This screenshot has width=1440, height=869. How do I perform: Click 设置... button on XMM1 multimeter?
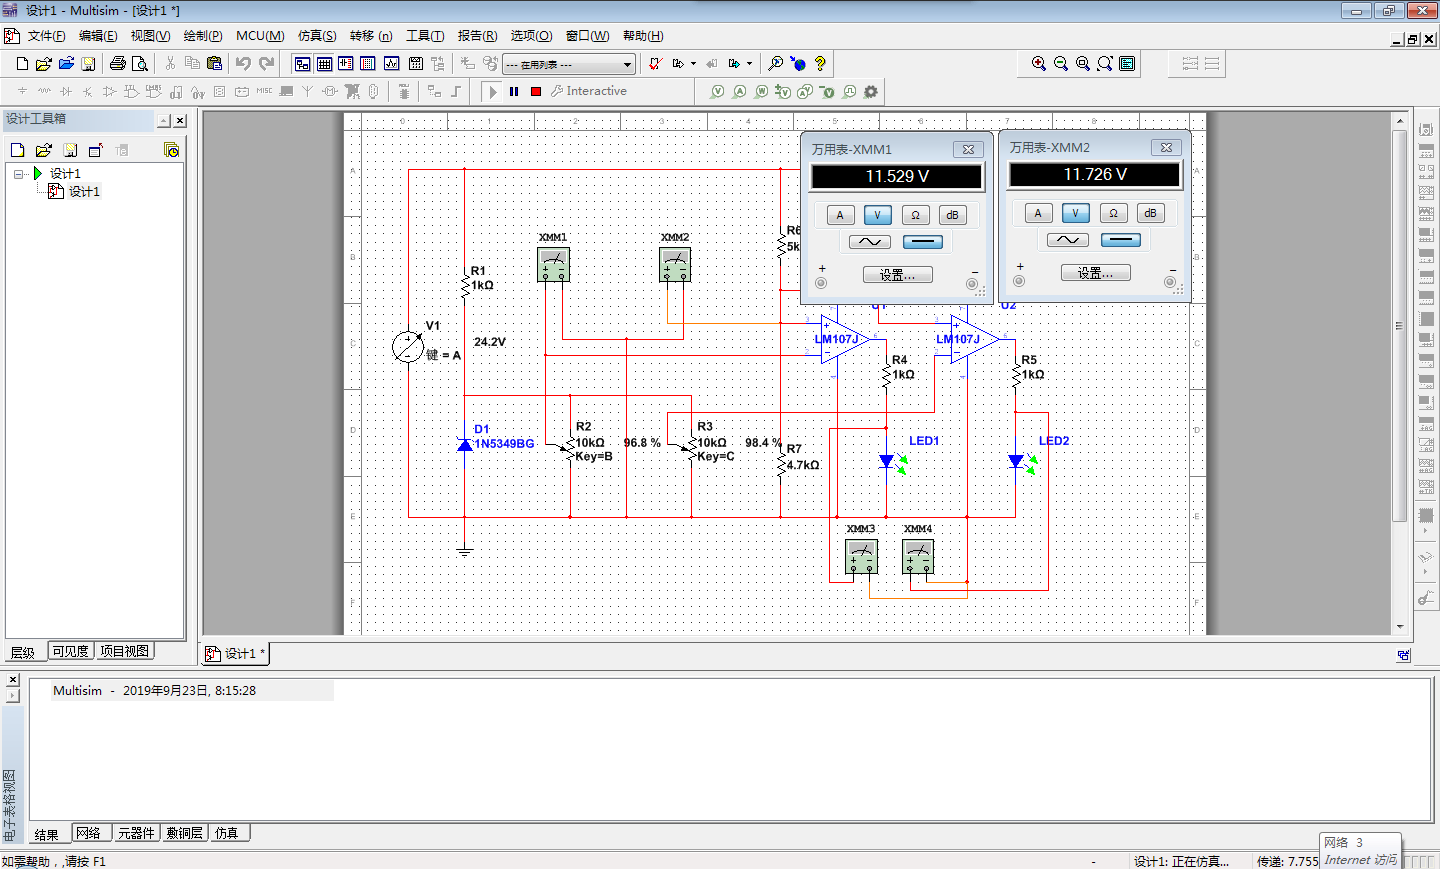point(897,275)
